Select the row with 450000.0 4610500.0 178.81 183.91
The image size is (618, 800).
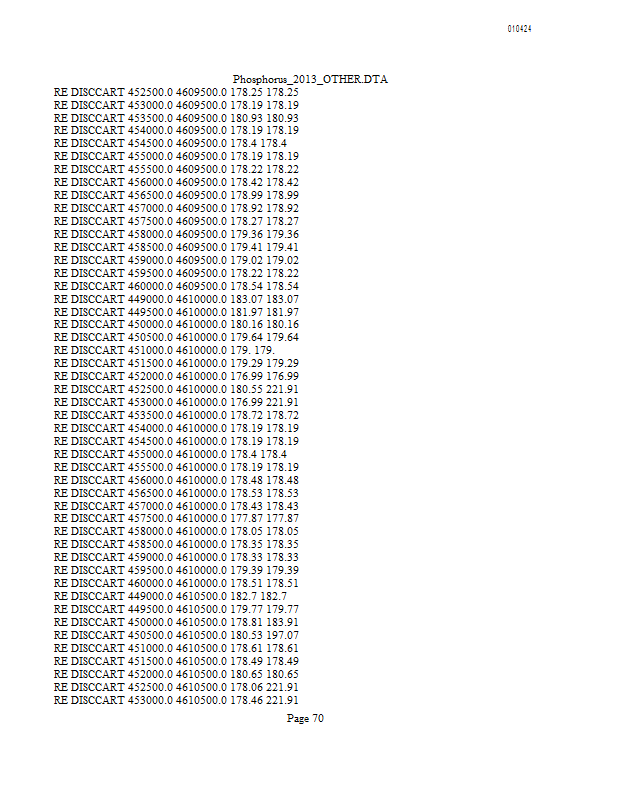tap(176, 622)
